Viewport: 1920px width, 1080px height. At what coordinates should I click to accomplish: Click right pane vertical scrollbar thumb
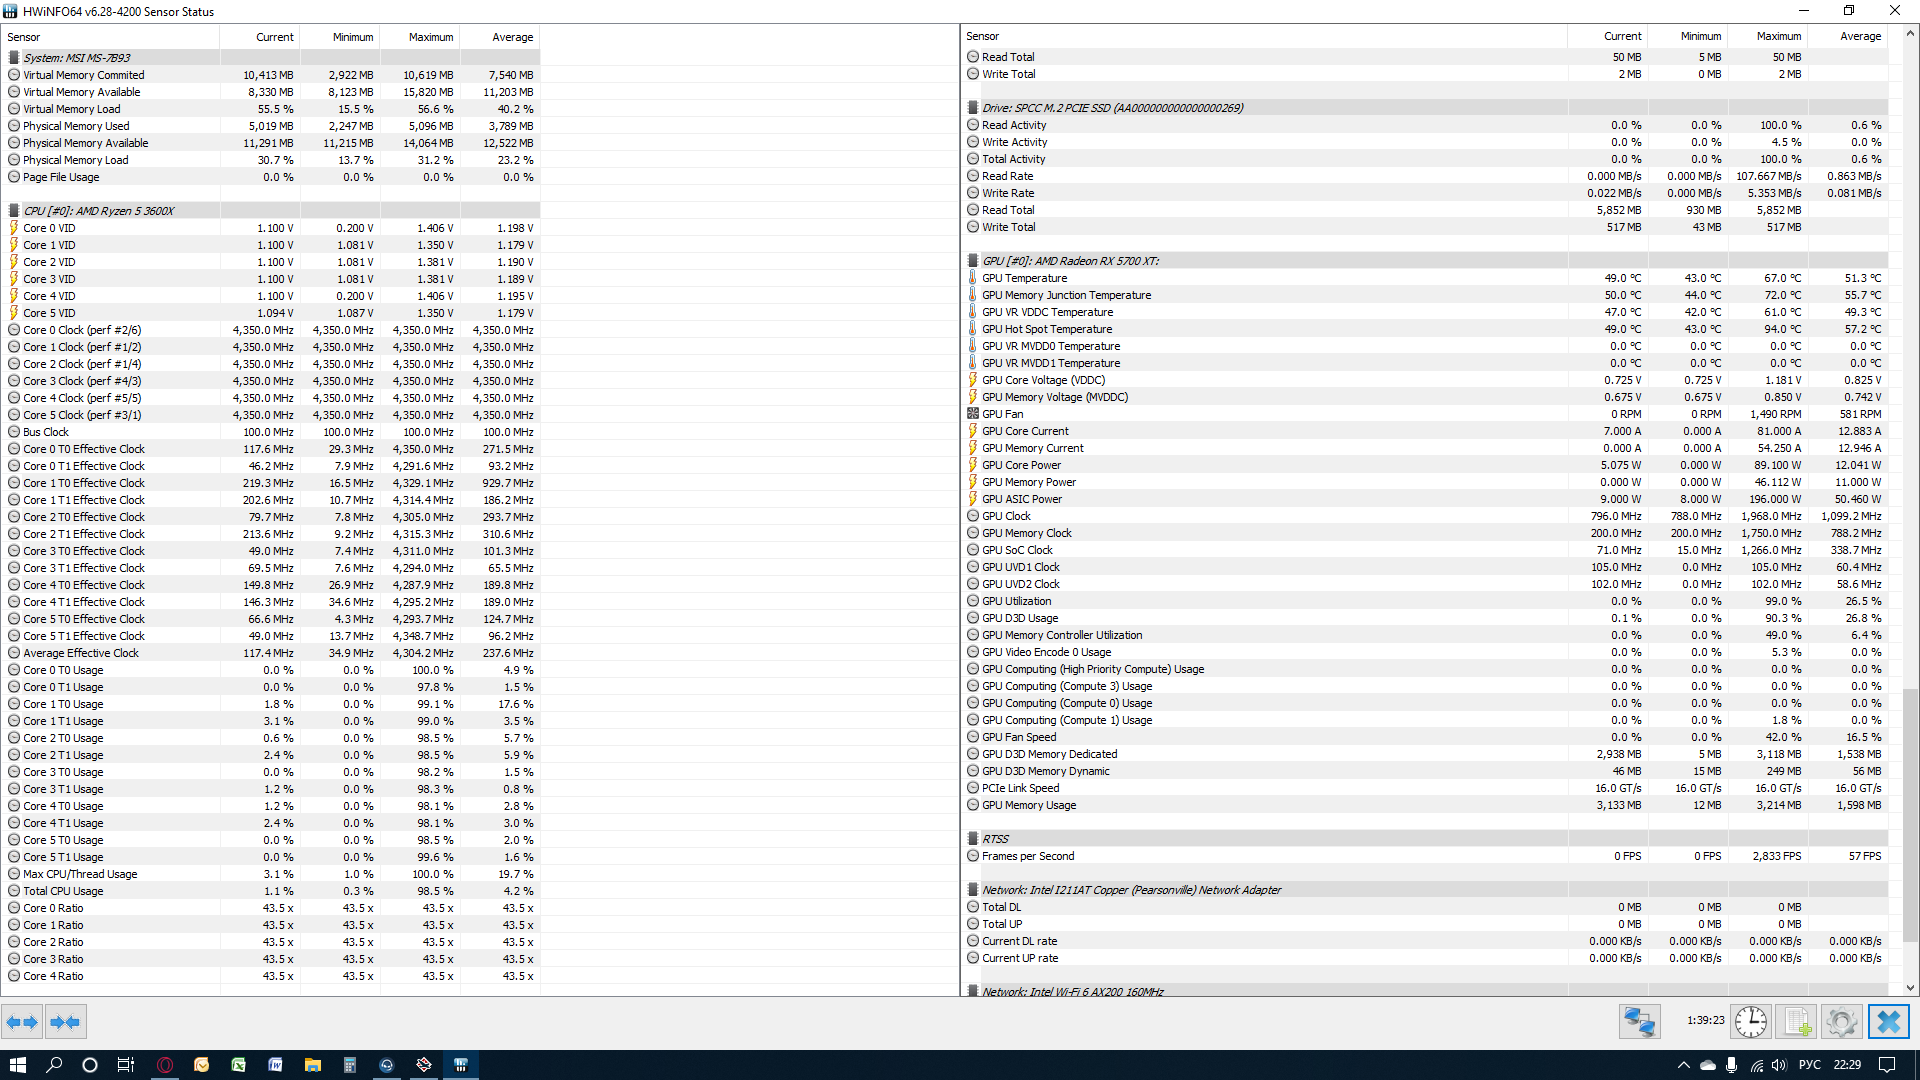tap(1910, 815)
